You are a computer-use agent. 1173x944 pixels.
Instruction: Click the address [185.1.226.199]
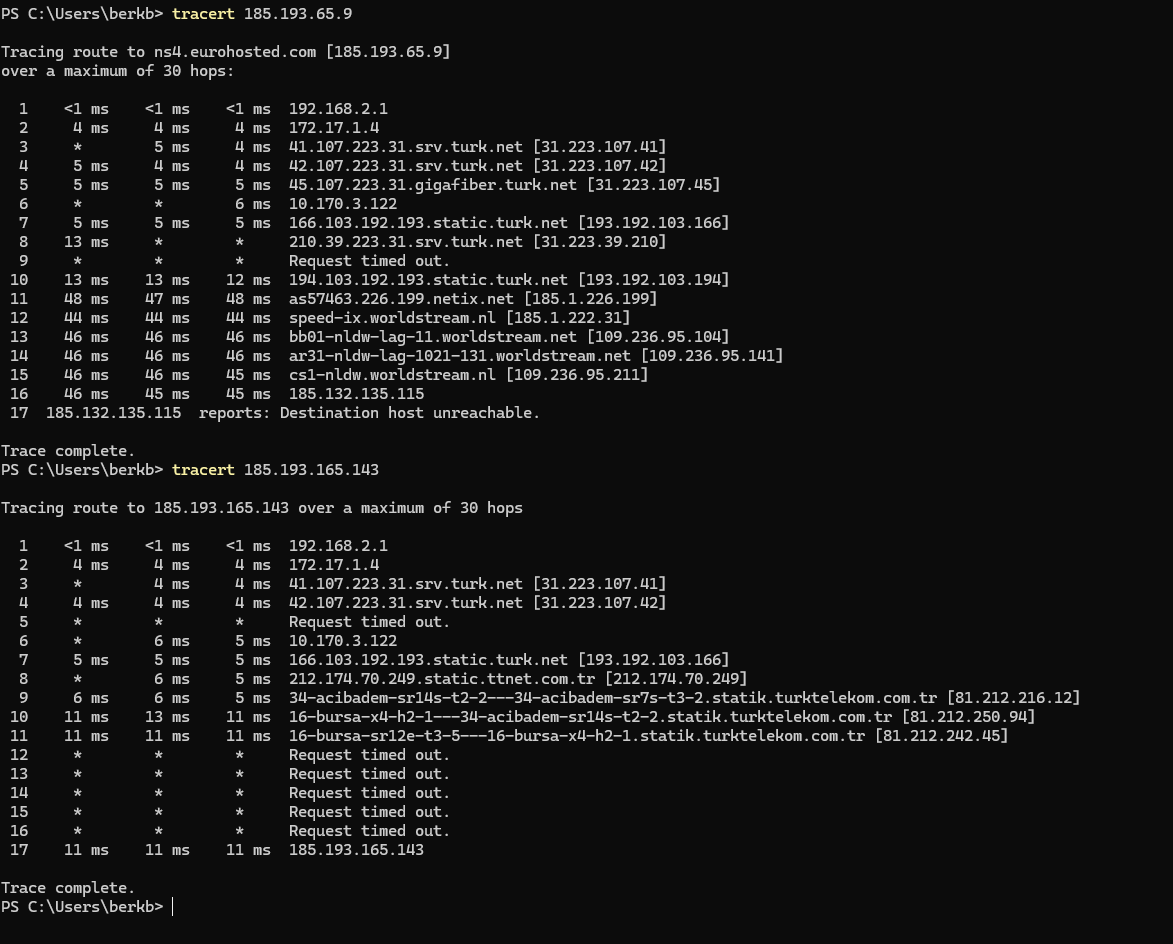[x=590, y=298]
